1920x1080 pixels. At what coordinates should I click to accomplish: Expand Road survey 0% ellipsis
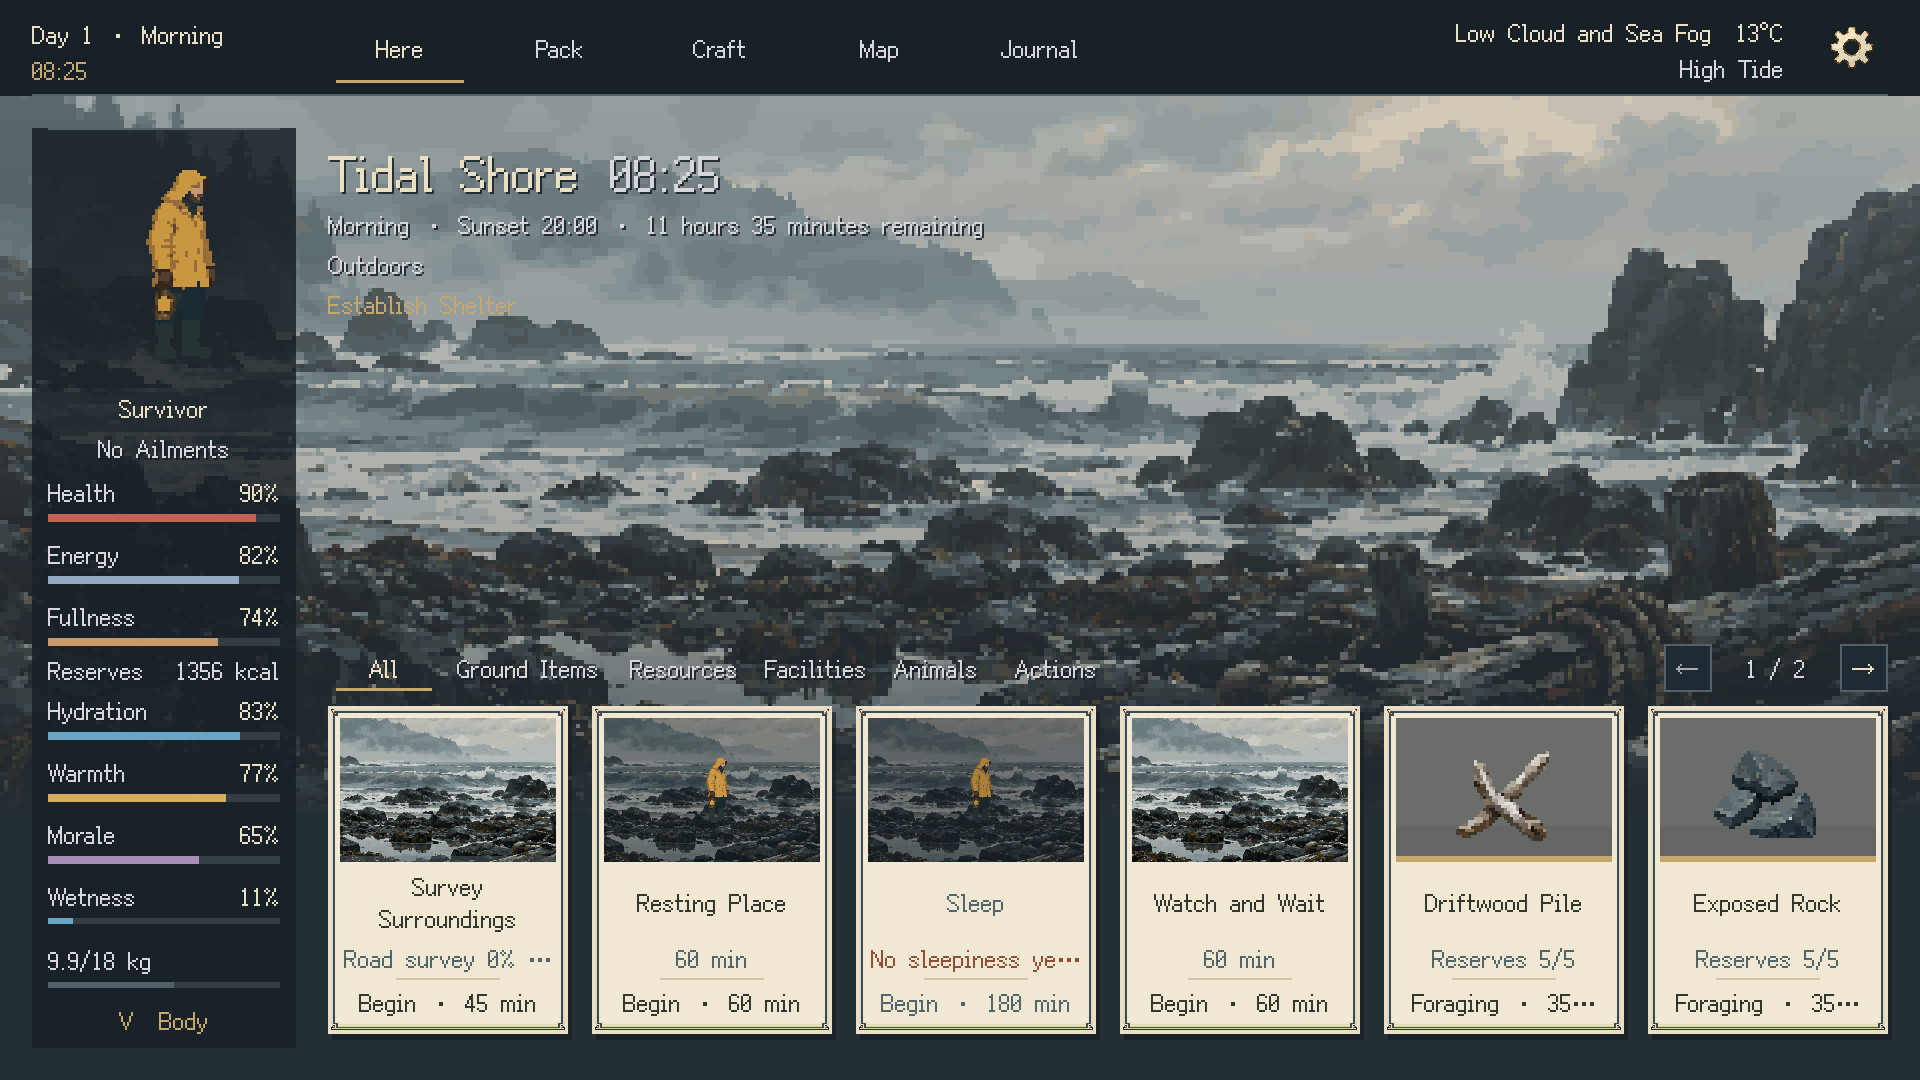(540, 960)
